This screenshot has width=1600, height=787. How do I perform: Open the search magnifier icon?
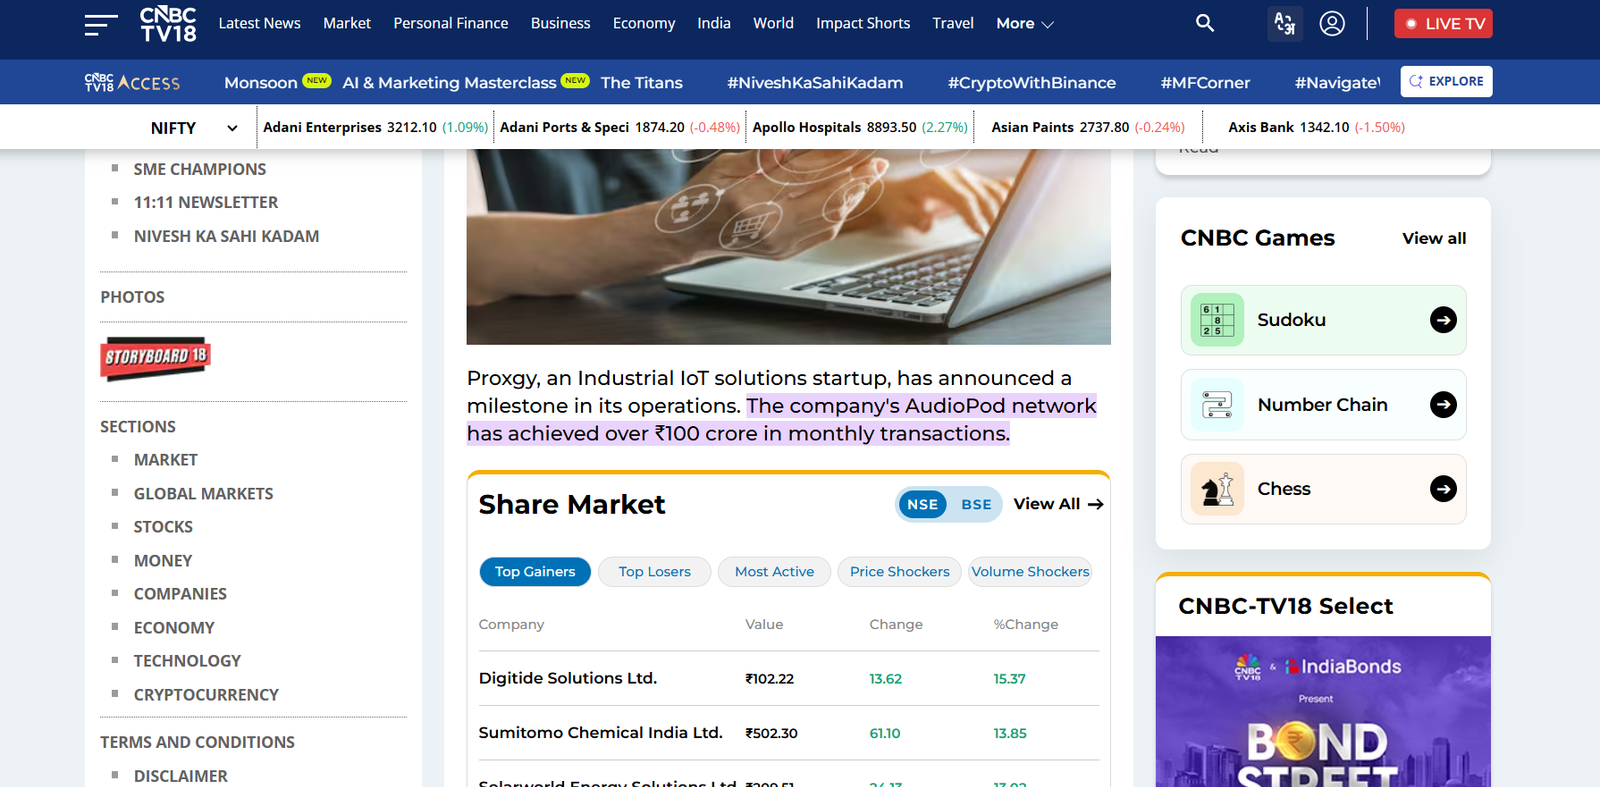pyautogui.click(x=1205, y=23)
